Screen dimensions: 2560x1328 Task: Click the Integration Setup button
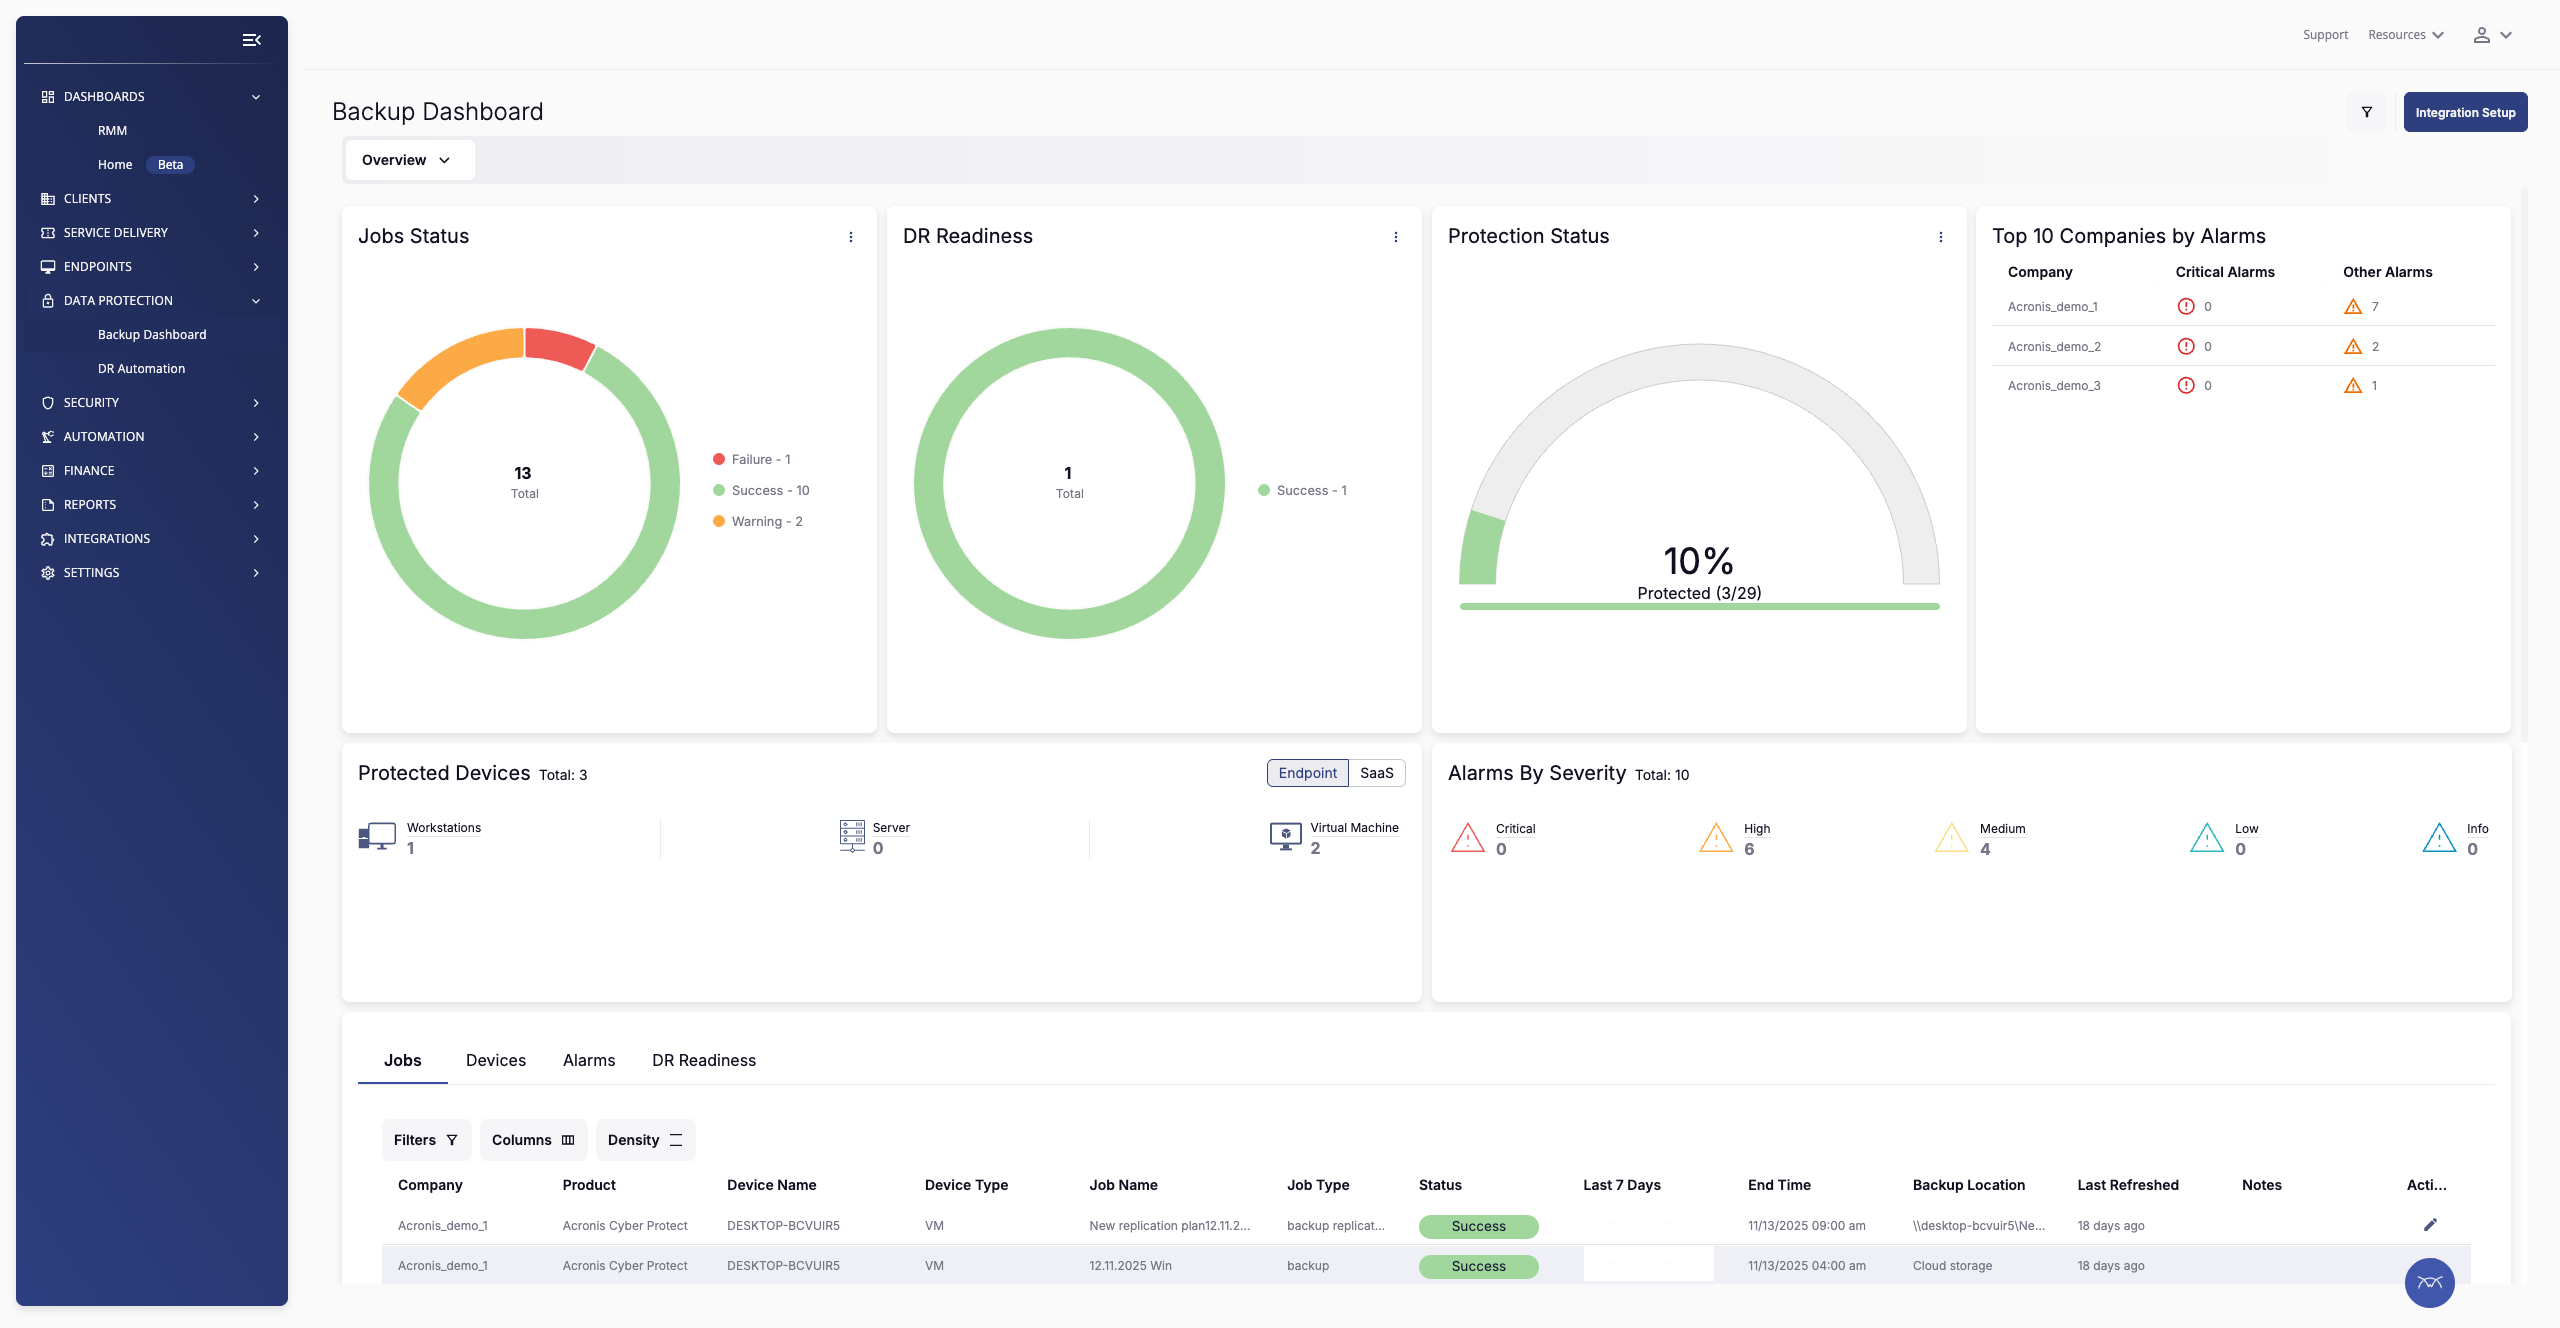[x=2465, y=112]
